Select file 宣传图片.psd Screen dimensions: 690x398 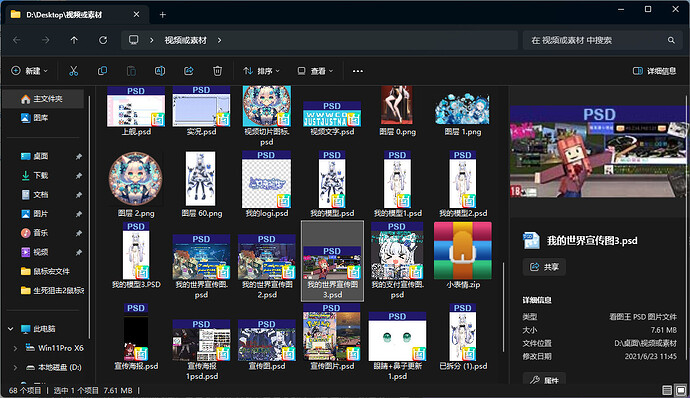[332, 337]
